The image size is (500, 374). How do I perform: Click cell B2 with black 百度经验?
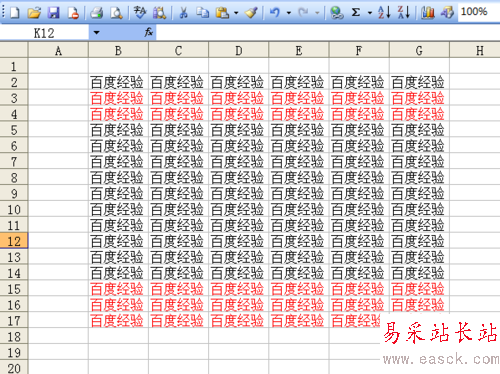pos(118,82)
